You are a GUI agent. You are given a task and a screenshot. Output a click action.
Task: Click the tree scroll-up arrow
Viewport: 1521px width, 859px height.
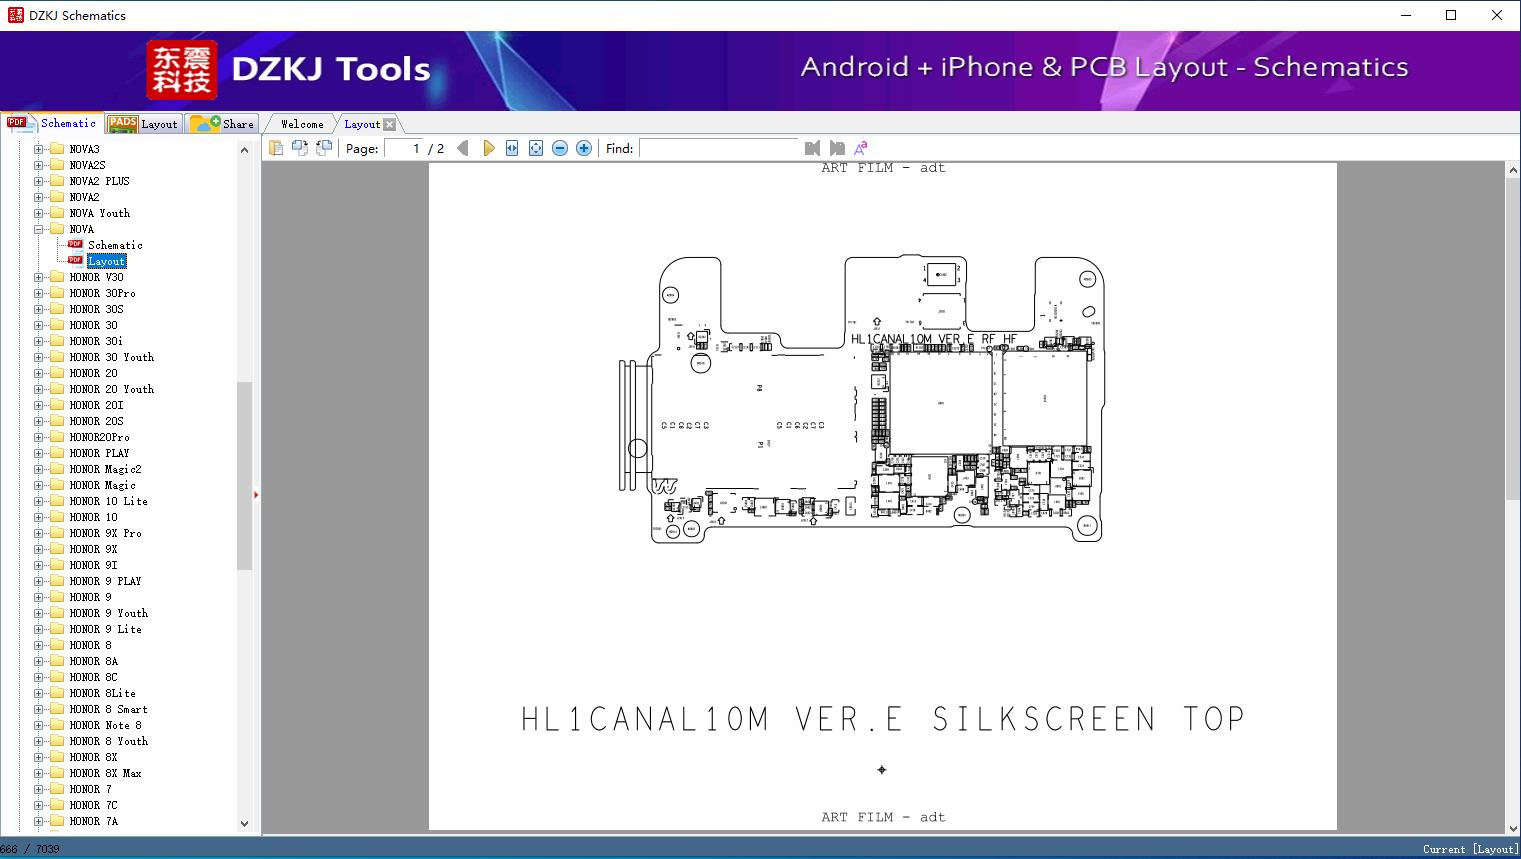(244, 149)
